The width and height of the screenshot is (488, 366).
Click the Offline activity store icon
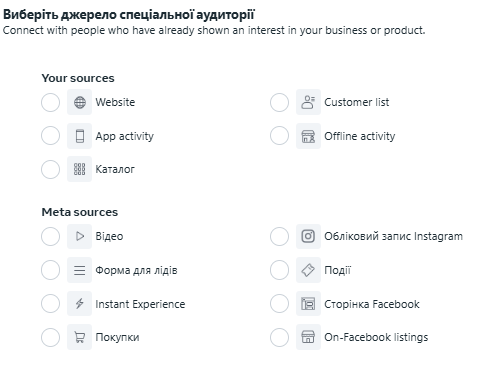click(308, 136)
